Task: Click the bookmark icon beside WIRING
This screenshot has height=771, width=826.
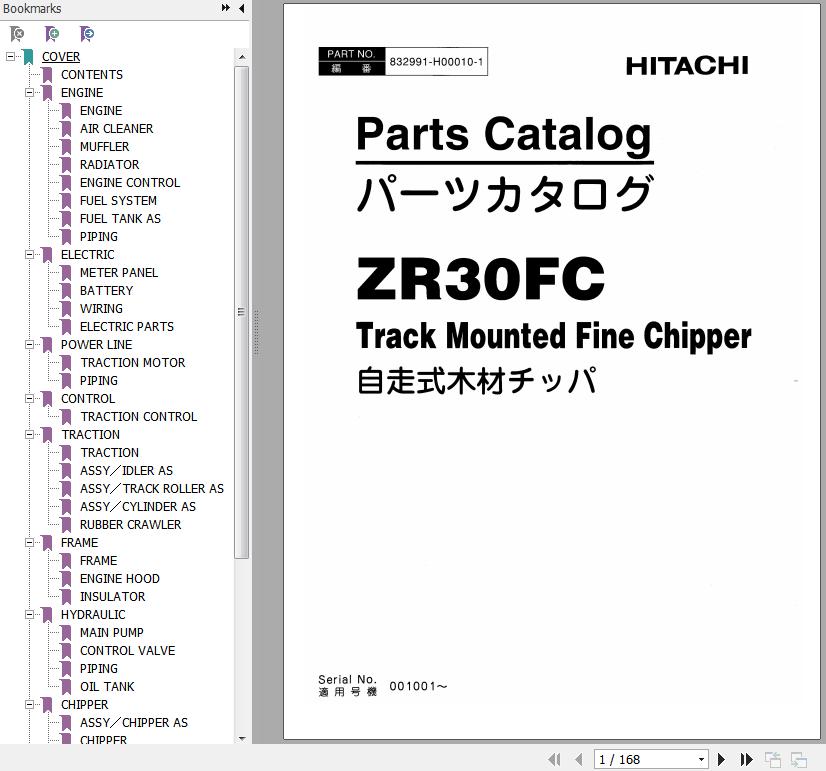Action: click(66, 309)
